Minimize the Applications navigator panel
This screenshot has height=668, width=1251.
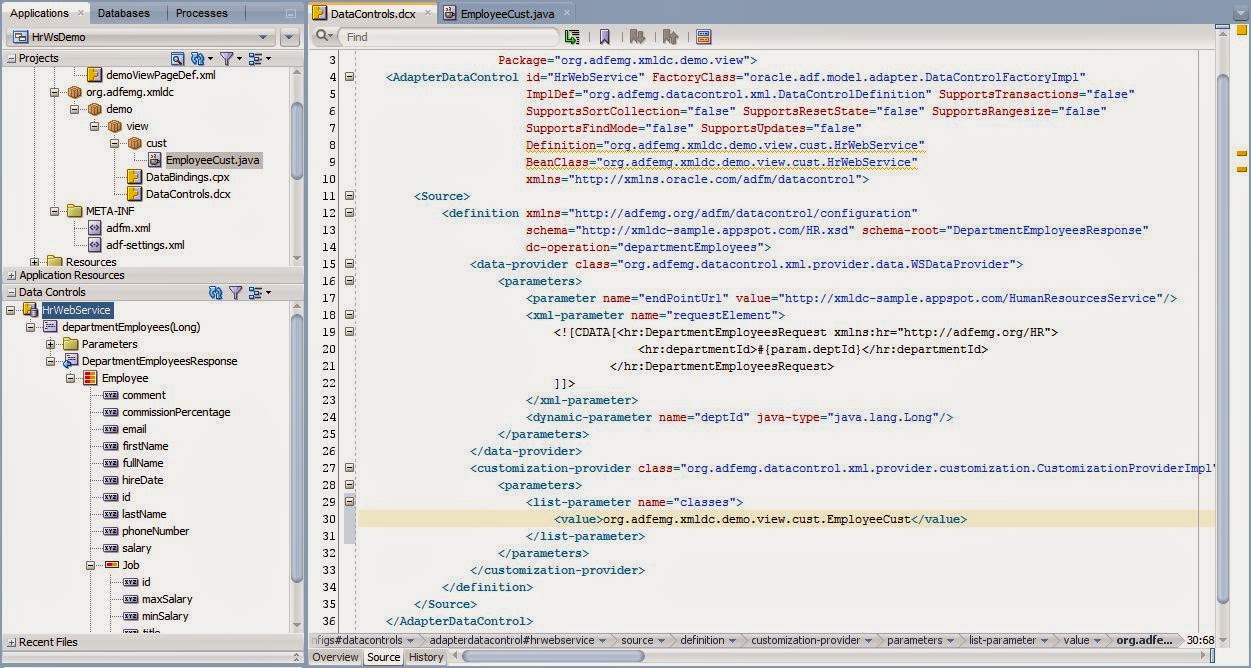pos(289,13)
